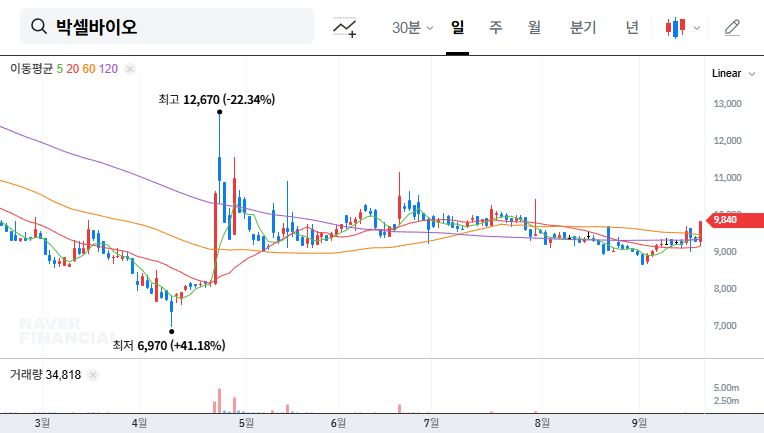Click the 12,000 price axis label
The image size is (764, 433).
coord(727,141)
